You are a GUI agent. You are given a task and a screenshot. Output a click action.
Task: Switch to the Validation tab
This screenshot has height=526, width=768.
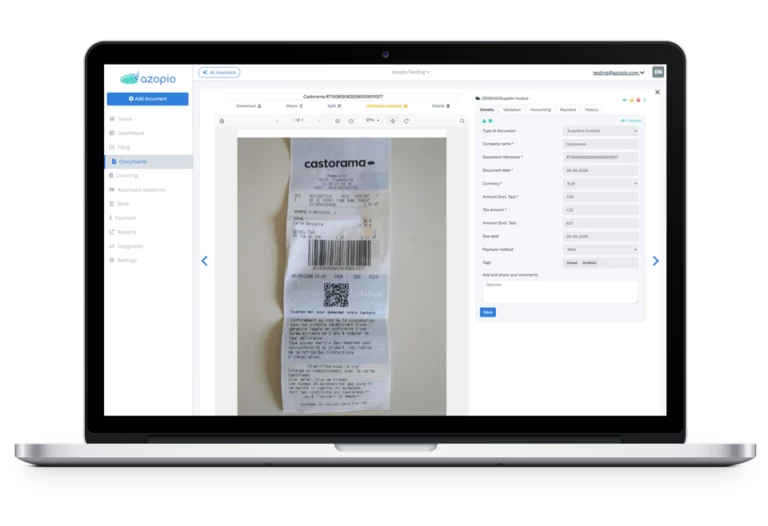(x=512, y=110)
